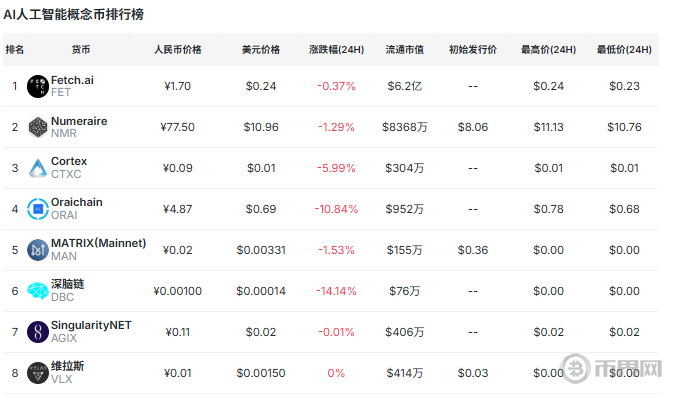The width and height of the screenshot is (673, 396).
Task: Select the AGIX ticker symbol
Action: [x=64, y=339]
